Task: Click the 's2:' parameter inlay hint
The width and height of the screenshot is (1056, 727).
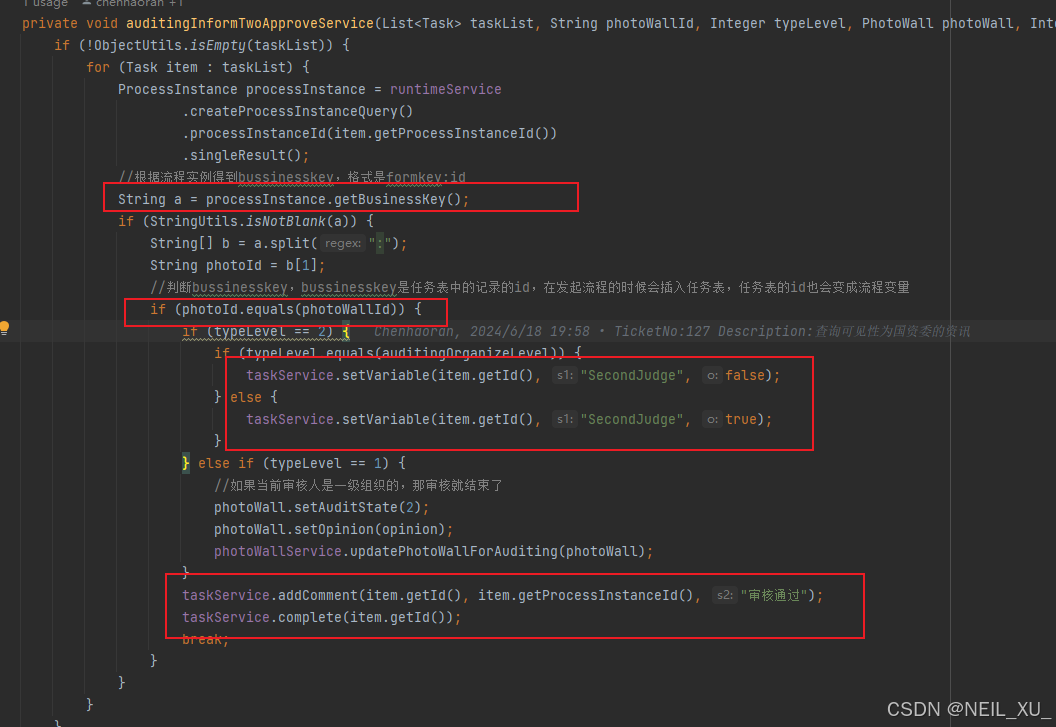Action: 724,595
